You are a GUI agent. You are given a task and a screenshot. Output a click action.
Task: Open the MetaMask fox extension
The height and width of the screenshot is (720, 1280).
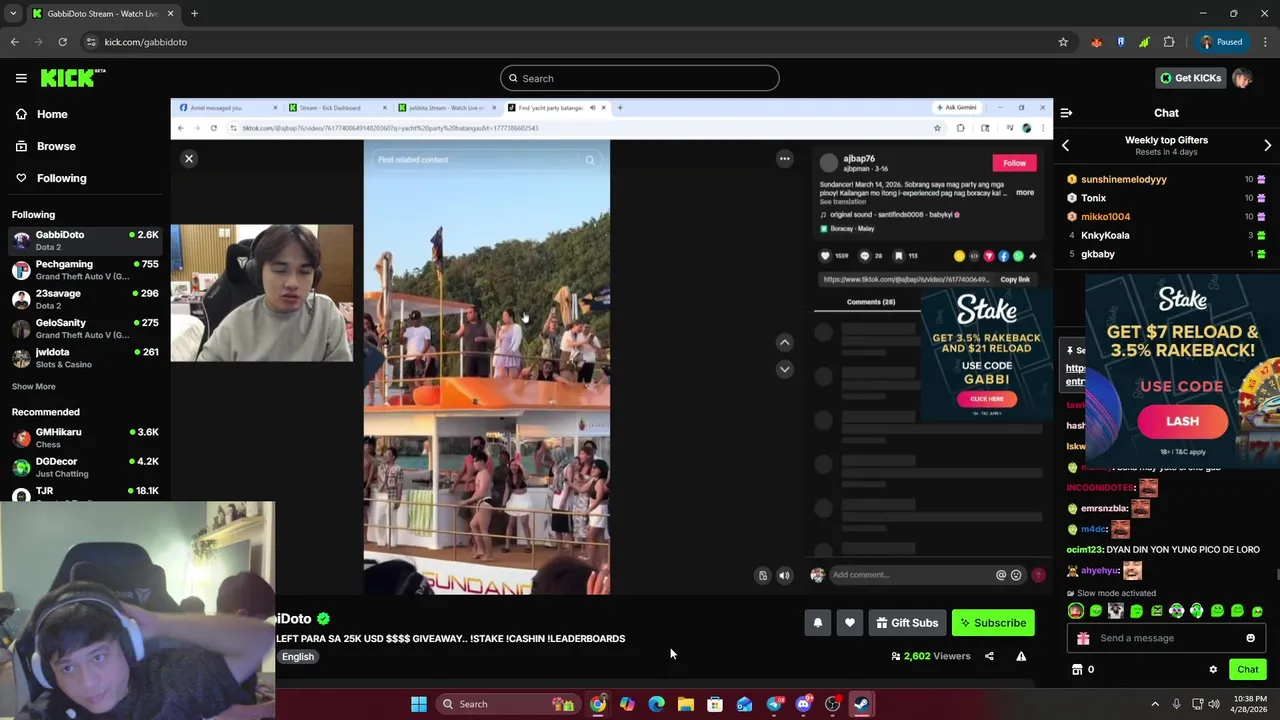1097,42
